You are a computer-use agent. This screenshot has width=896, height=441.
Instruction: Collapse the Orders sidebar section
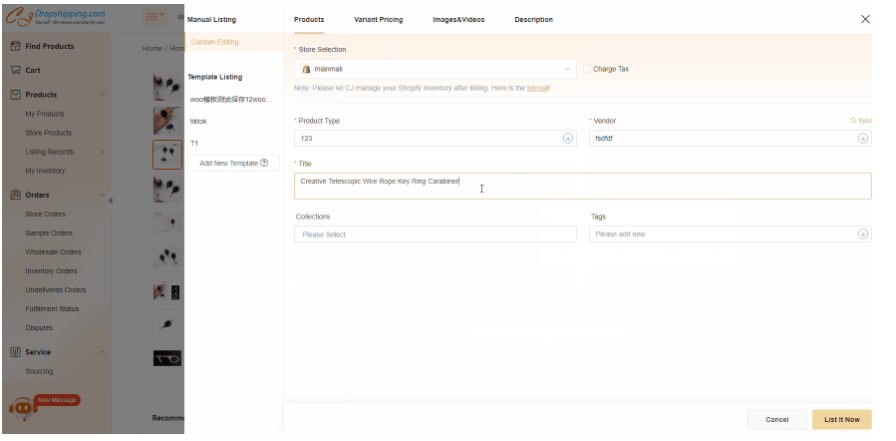click(x=102, y=195)
